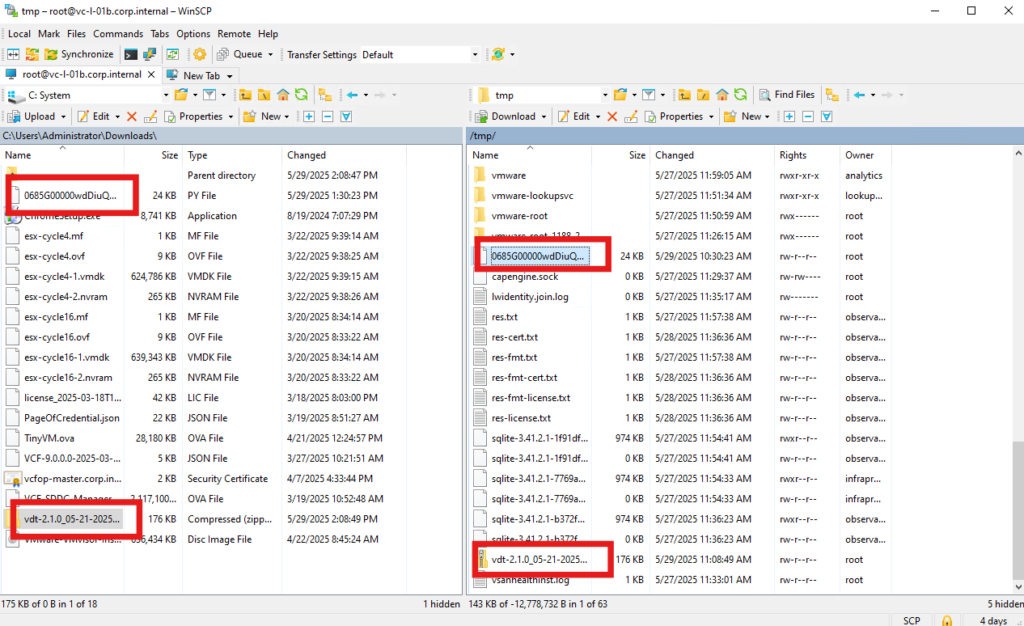Open local panel Properties button
This screenshot has width=1024, height=626.
pyautogui.click(x=194, y=116)
